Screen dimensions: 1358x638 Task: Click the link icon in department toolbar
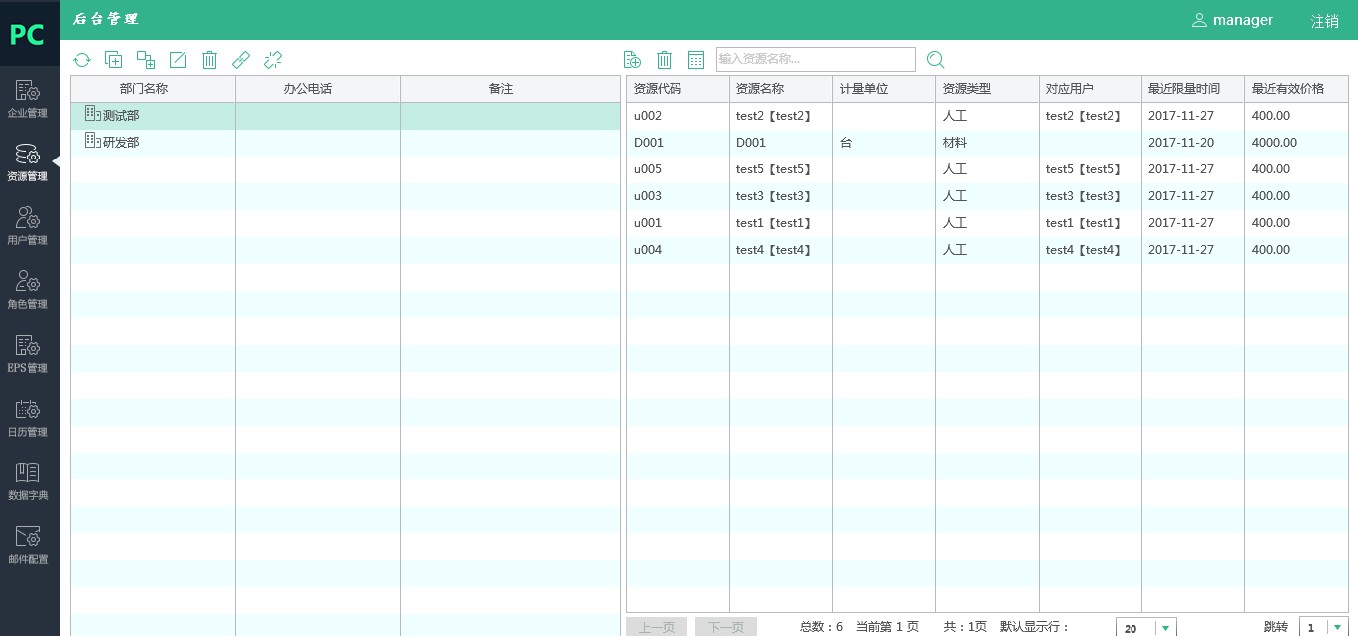coord(241,60)
